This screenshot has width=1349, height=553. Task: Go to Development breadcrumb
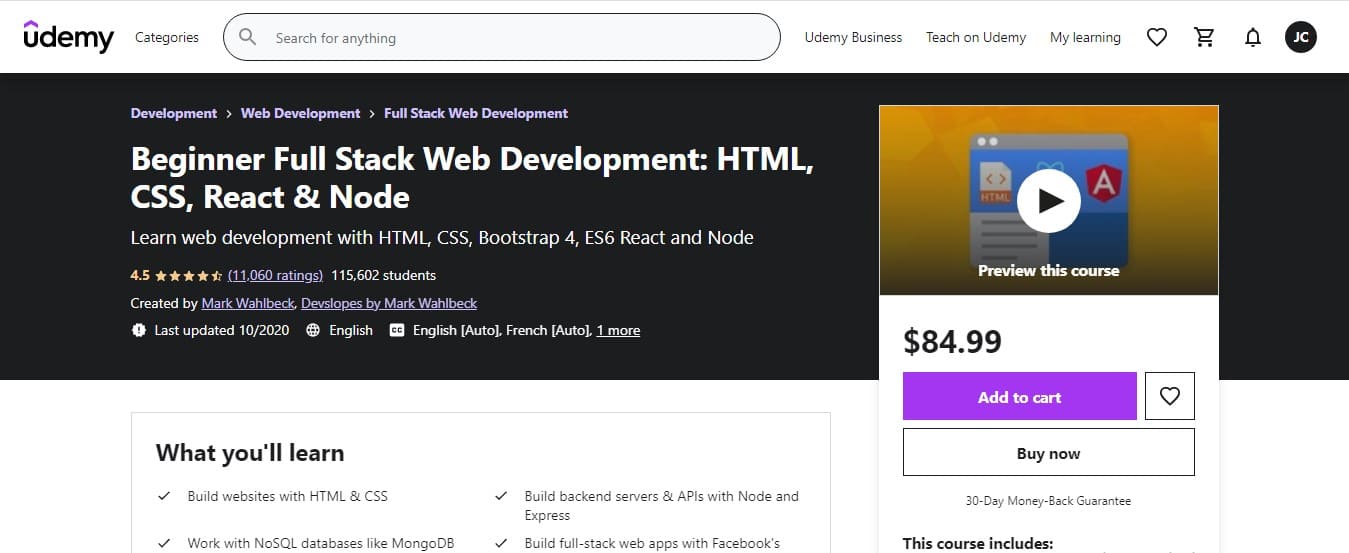[x=174, y=113]
